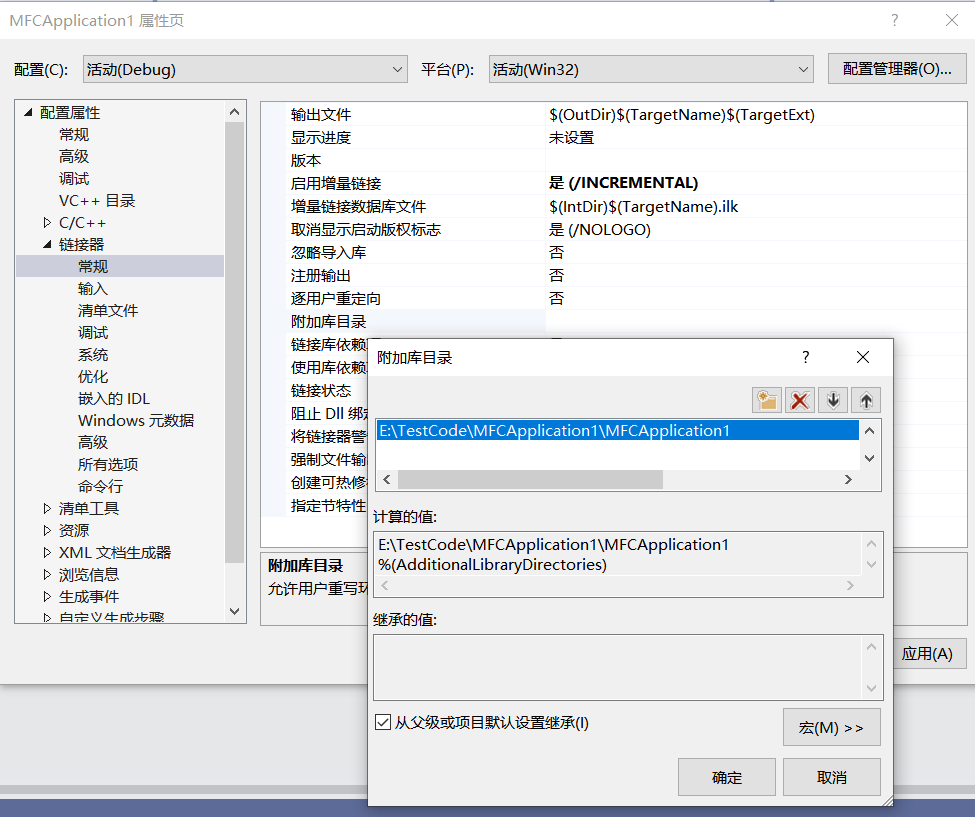Click the path list horizontal scrollbar thumb
The image size is (975, 817).
coord(530,479)
